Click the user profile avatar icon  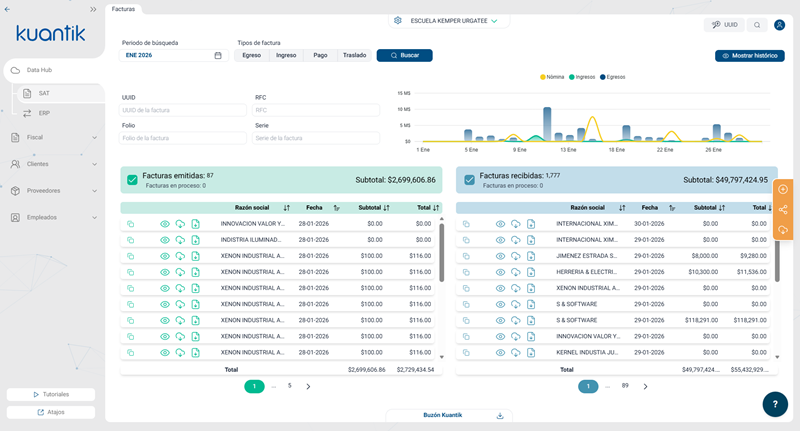tap(779, 24)
